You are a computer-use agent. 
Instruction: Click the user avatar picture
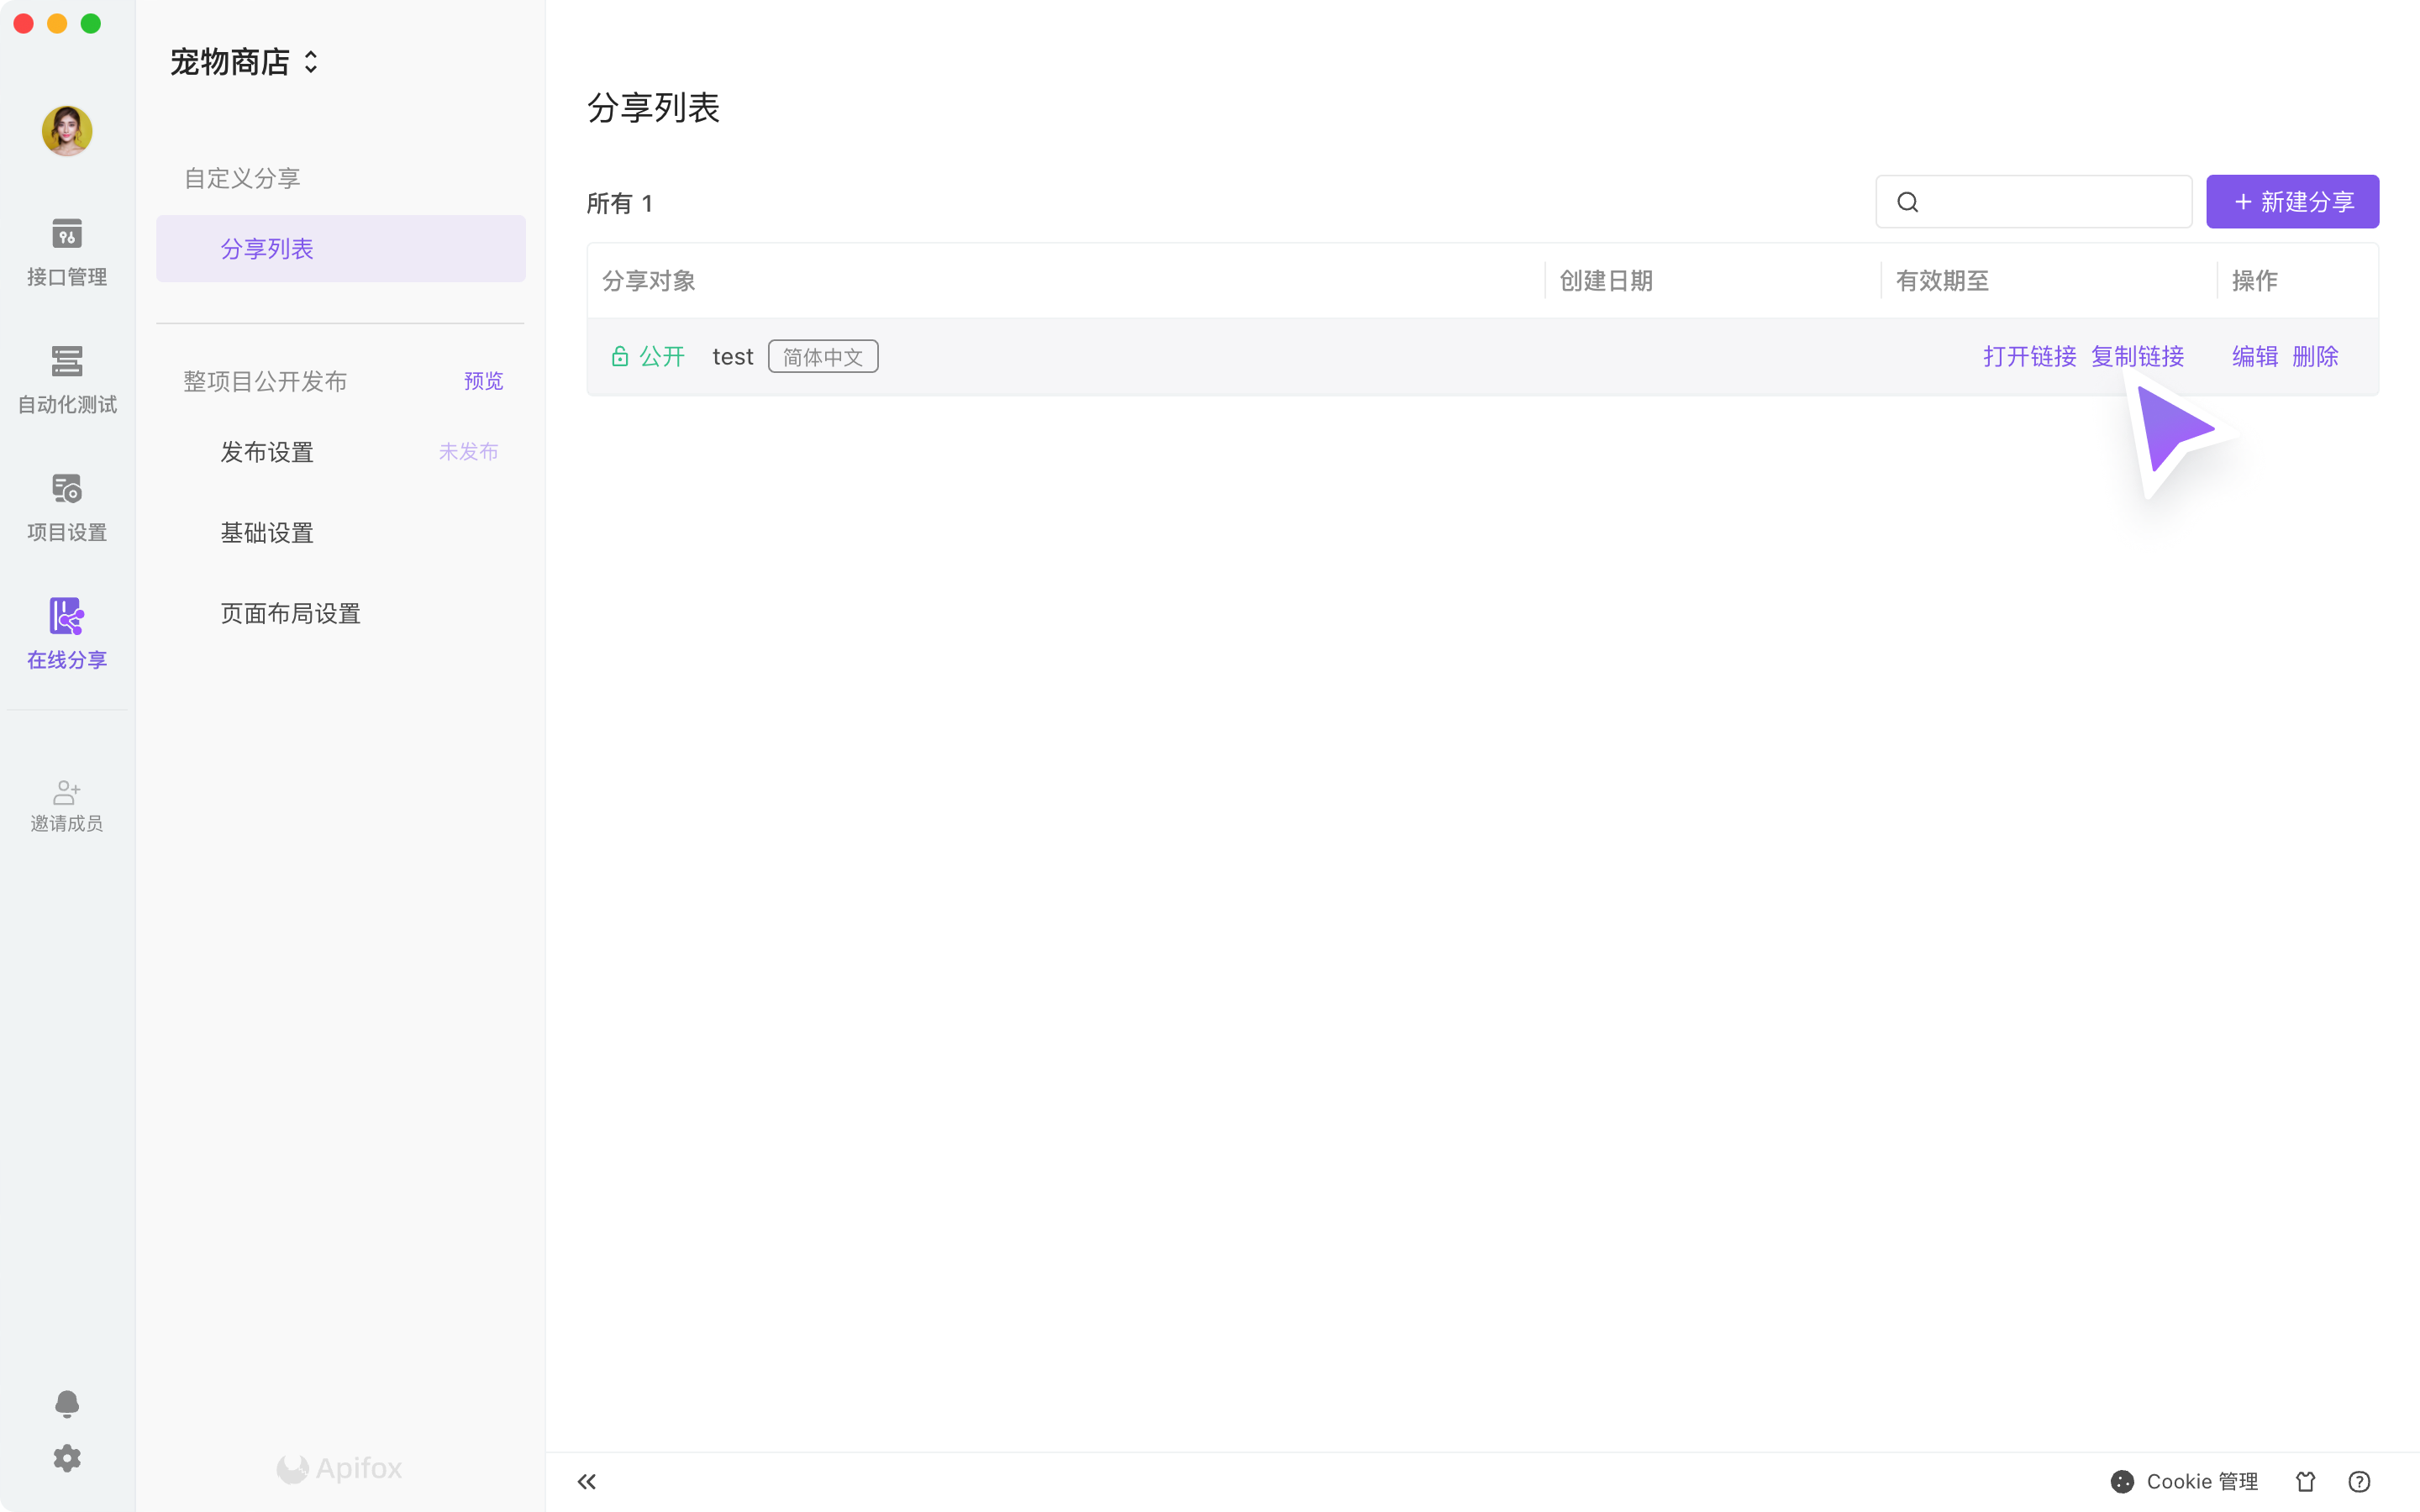pyautogui.click(x=67, y=131)
